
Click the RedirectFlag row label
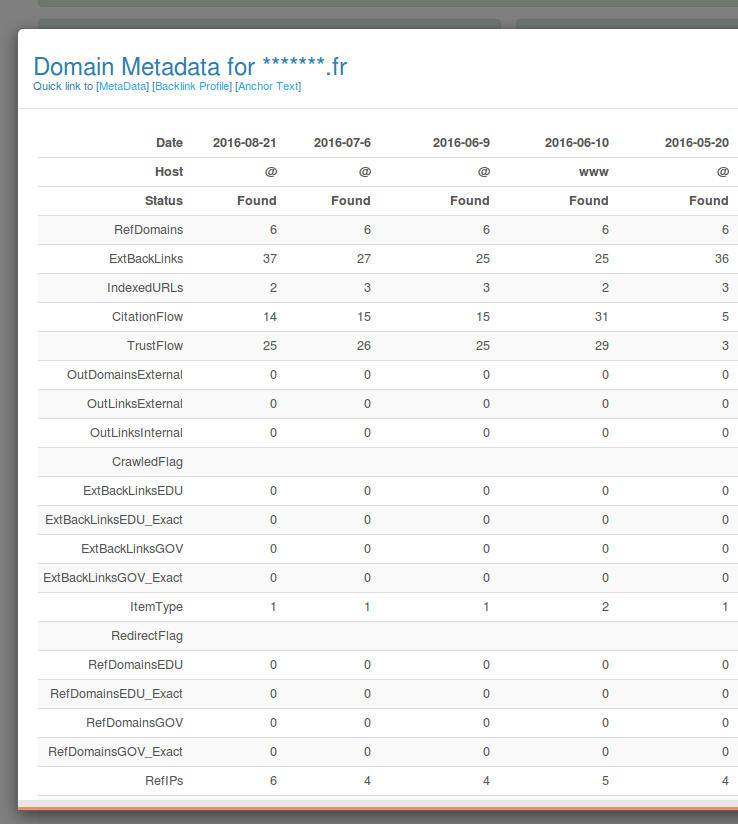[x=147, y=636]
